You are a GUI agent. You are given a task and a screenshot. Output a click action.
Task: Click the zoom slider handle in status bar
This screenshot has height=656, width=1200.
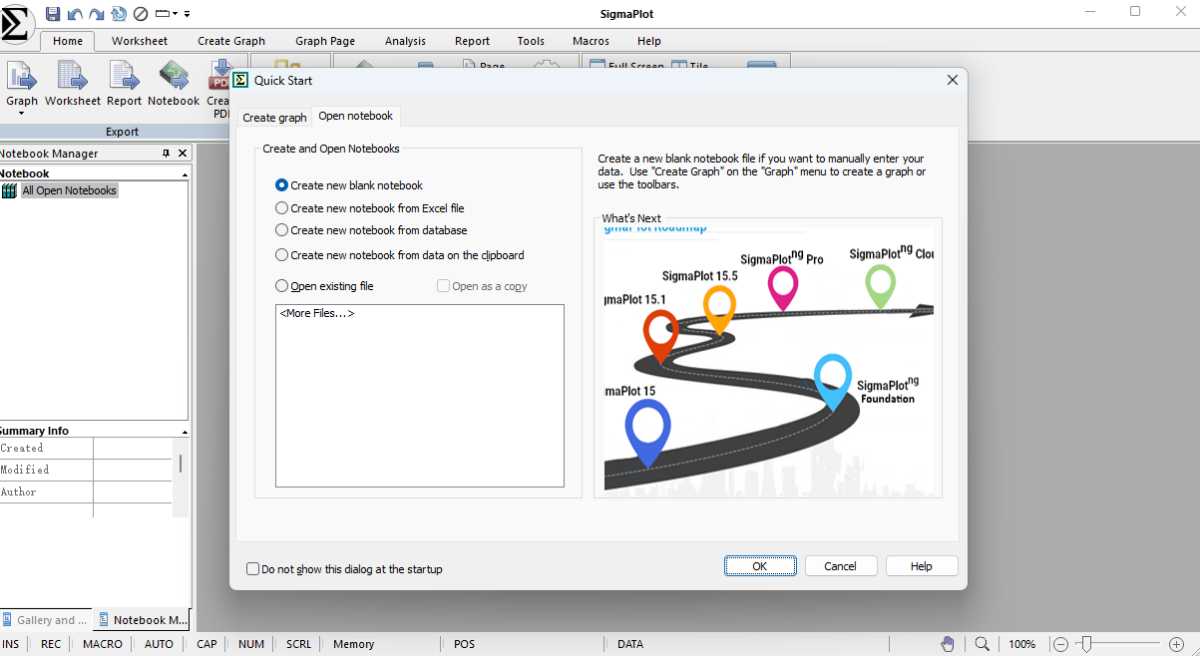click(x=1087, y=644)
